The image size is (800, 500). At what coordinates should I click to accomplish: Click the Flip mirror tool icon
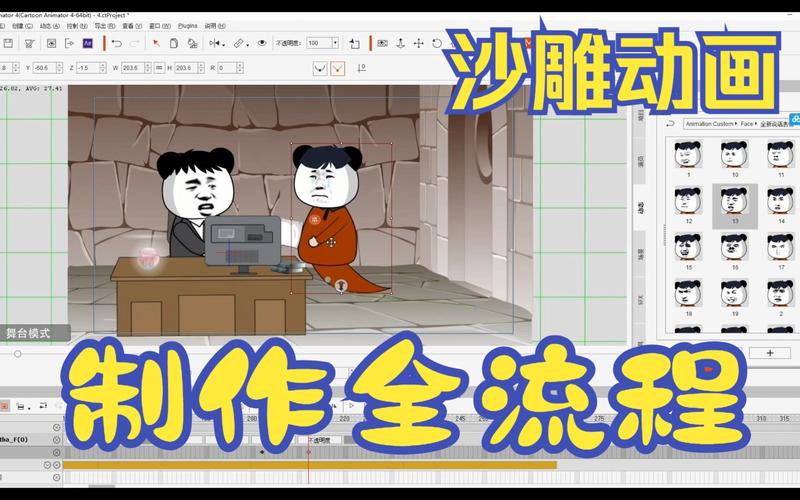click(x=214, y=43)
